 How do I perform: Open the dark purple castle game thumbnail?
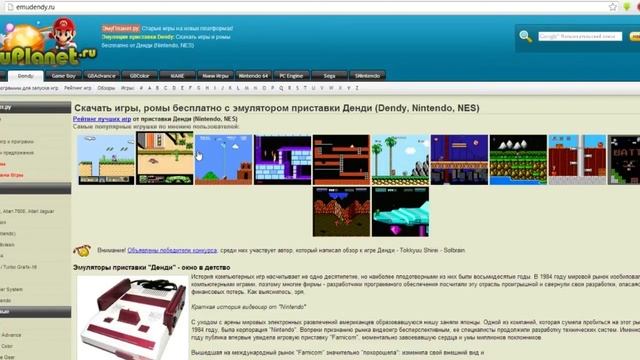[x=282, y=160]
